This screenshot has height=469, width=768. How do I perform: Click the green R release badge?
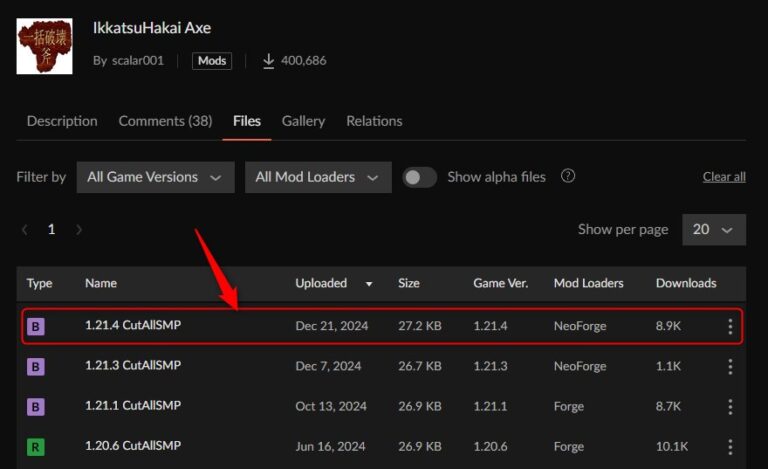pyautogui.click(x=35, y=447)
